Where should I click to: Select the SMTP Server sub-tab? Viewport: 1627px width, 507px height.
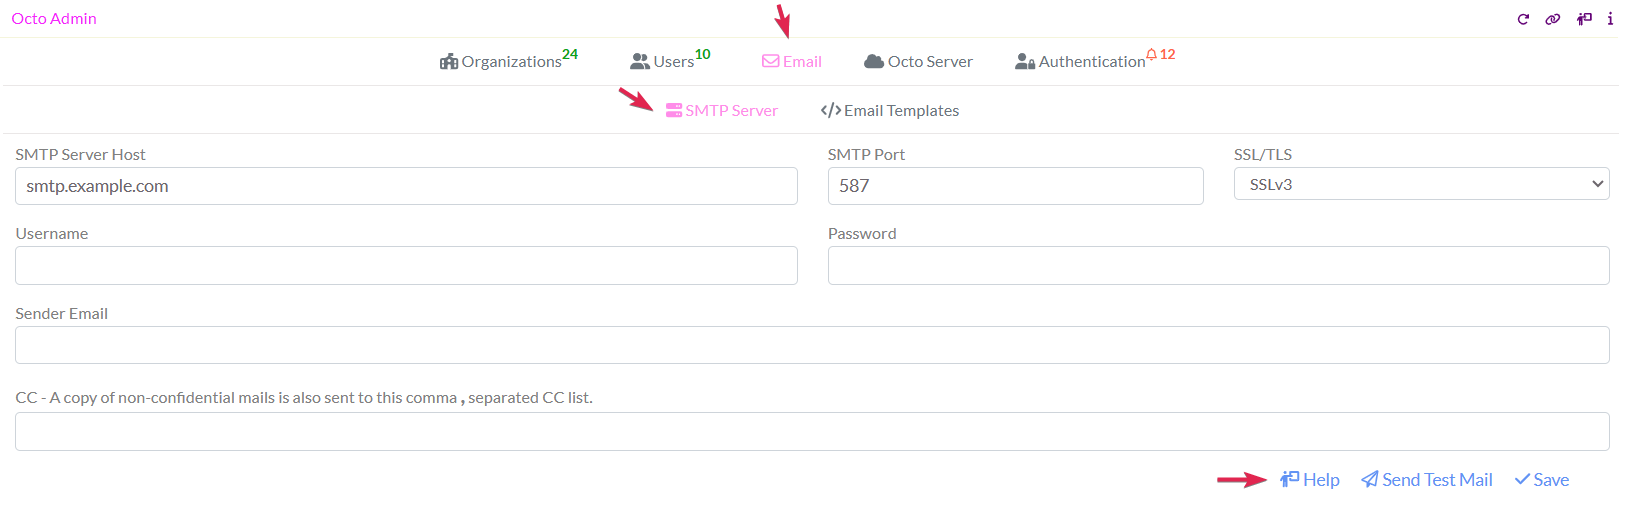tap(722, 111)
